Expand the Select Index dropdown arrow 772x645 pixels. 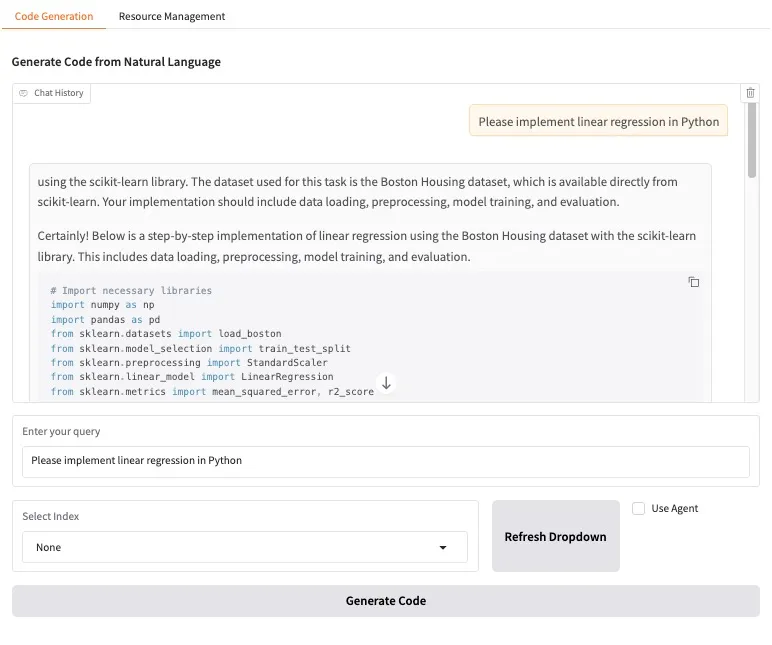pyautogui.click(x=443, y=548)
